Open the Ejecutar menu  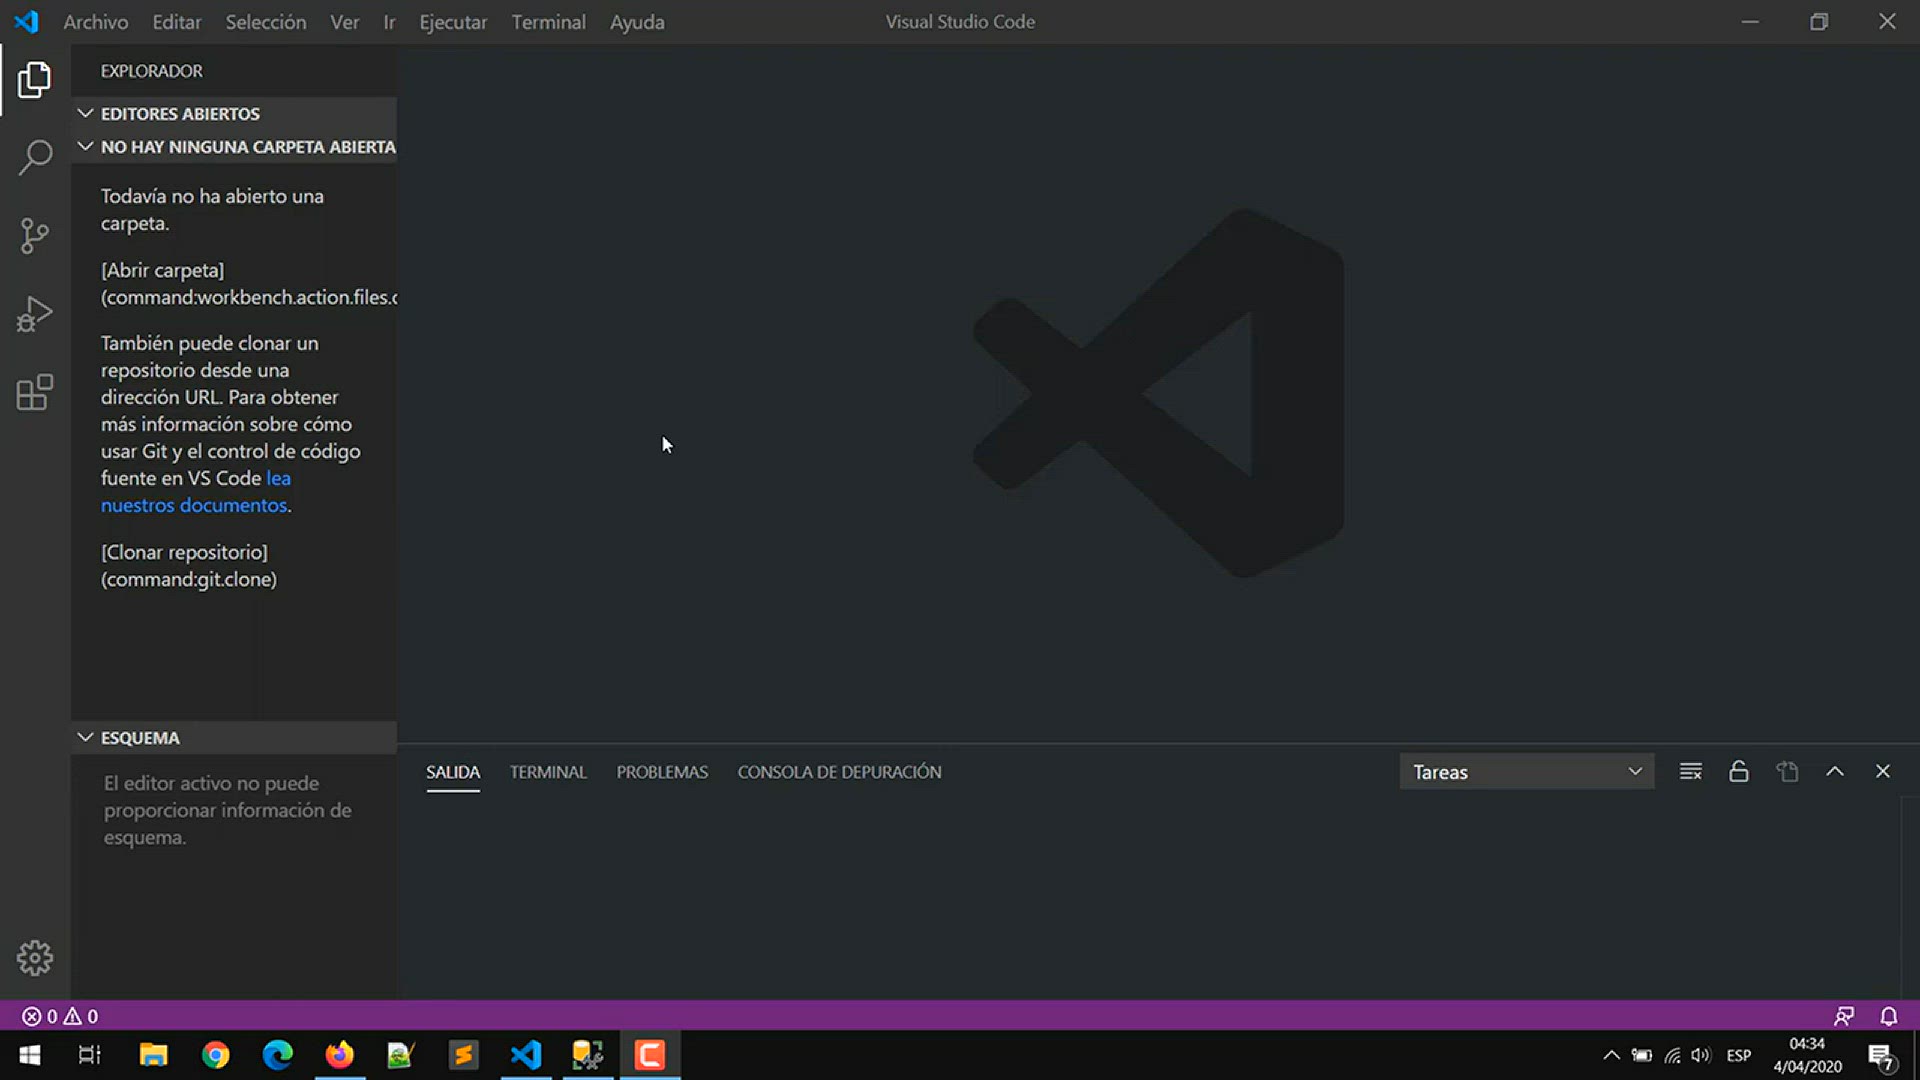click(x=453, y=22)
